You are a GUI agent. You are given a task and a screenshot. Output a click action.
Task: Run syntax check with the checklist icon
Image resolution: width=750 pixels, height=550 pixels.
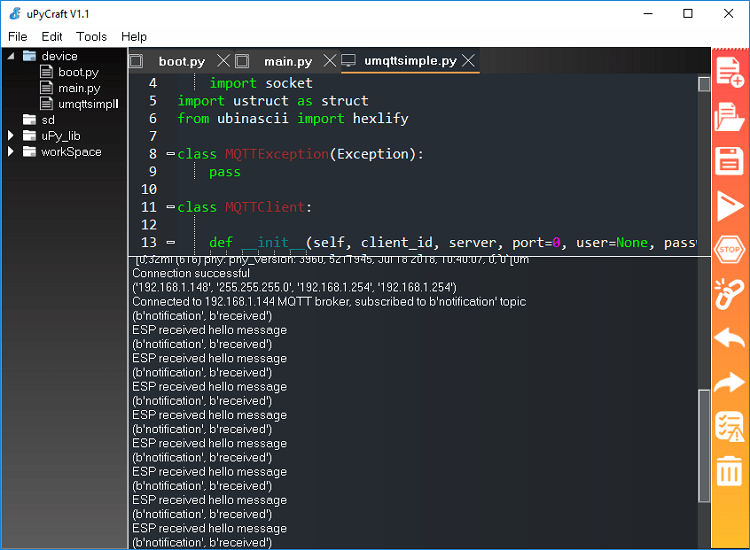(x=730, y=426)
